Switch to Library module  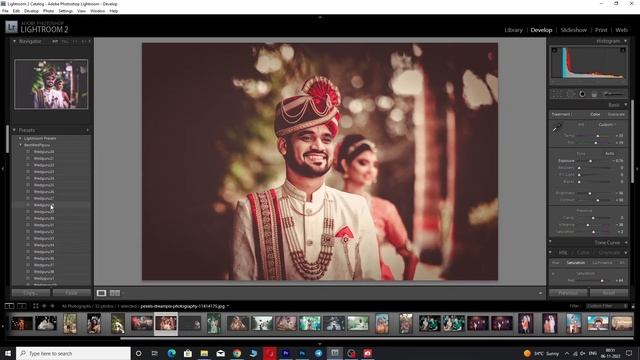coord(513,30)
